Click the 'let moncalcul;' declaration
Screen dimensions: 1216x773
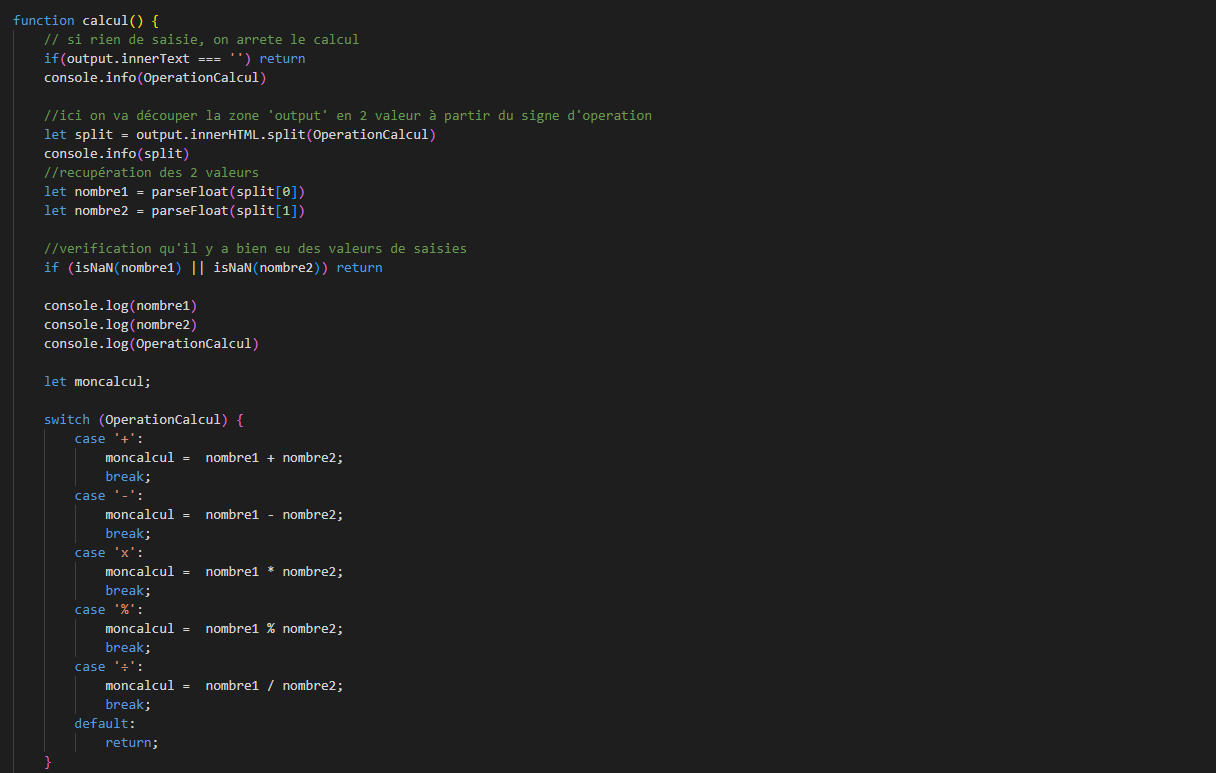(x=97, y=381)
